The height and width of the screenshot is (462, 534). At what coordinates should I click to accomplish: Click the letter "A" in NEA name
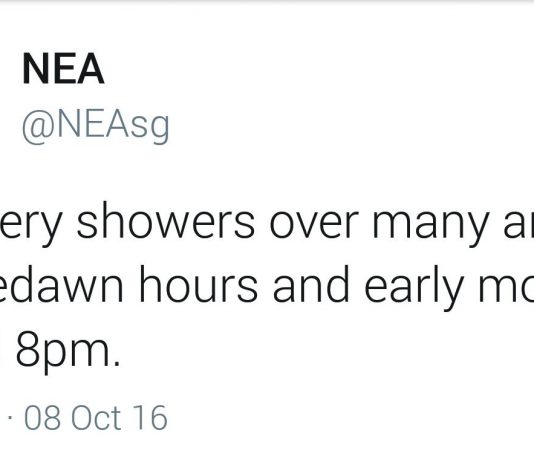click(90, 69)
